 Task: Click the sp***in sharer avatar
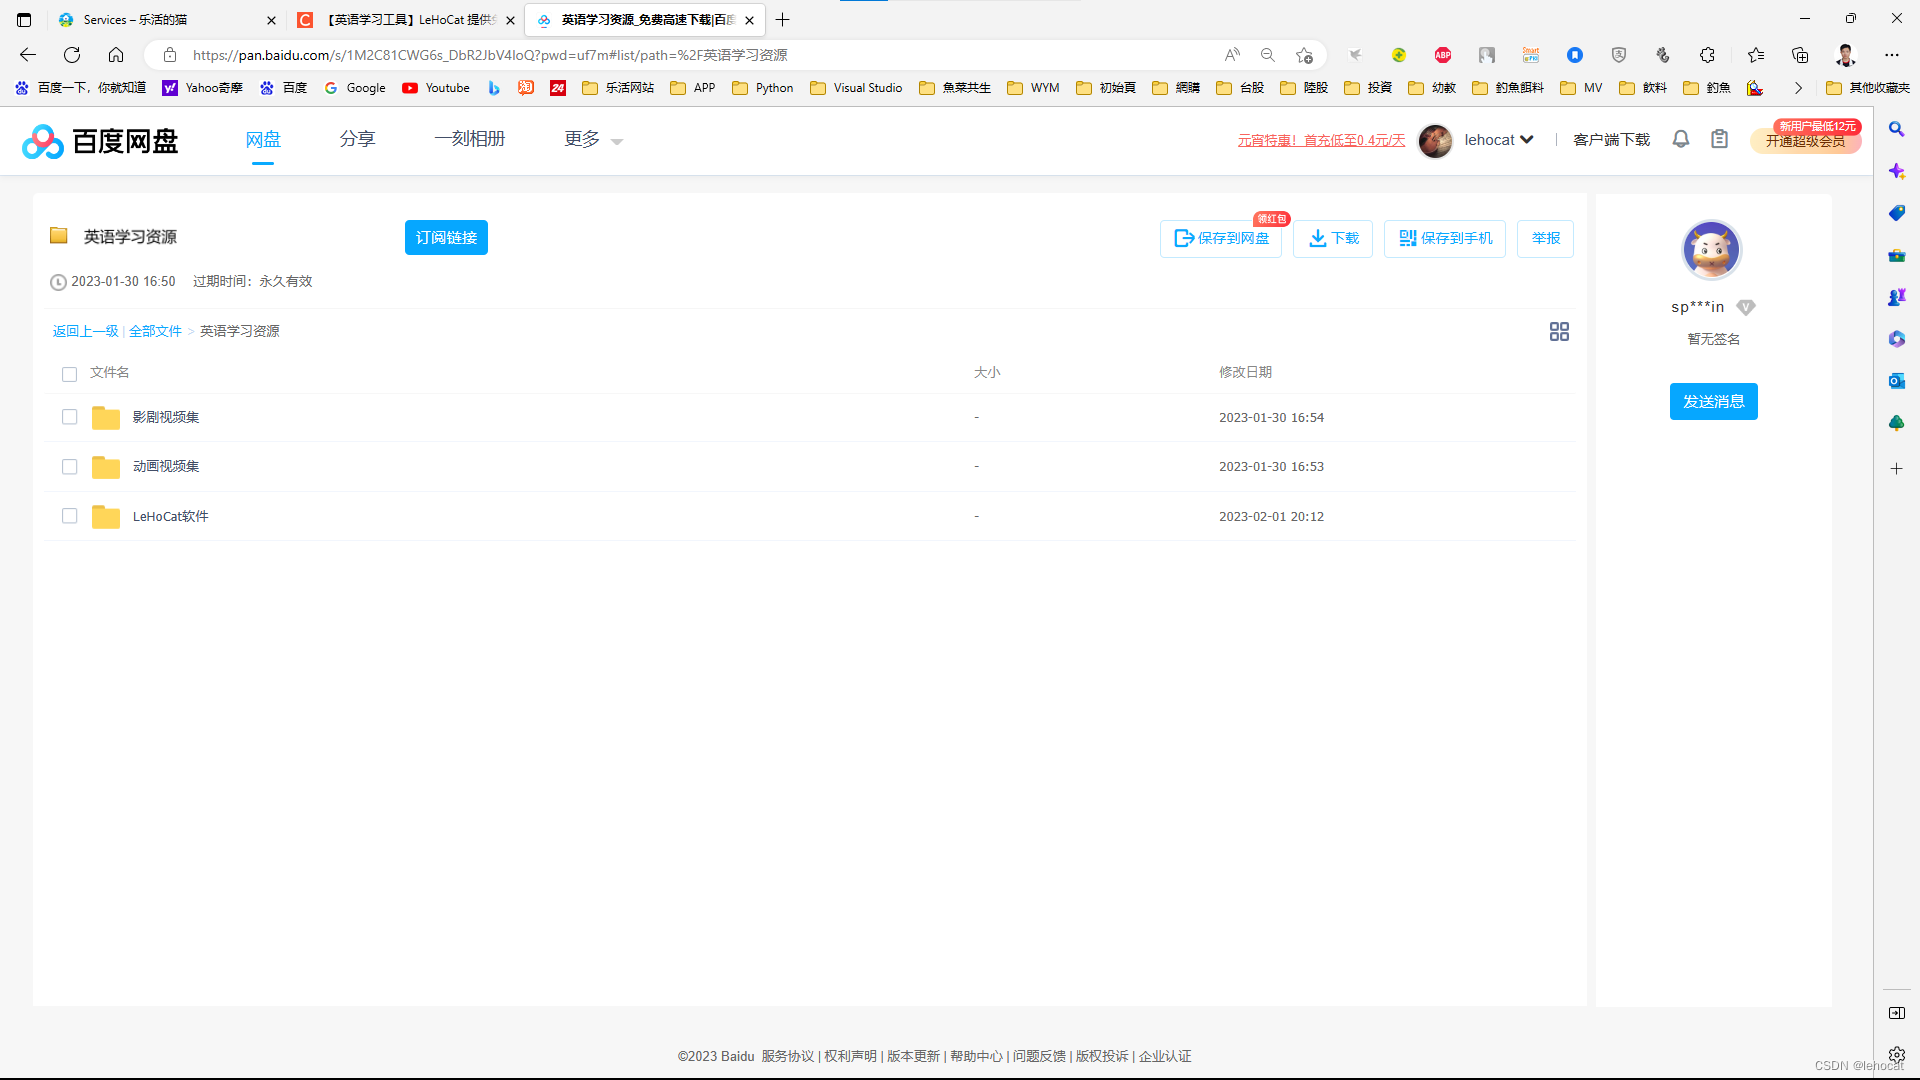[x=1711, y=250]
